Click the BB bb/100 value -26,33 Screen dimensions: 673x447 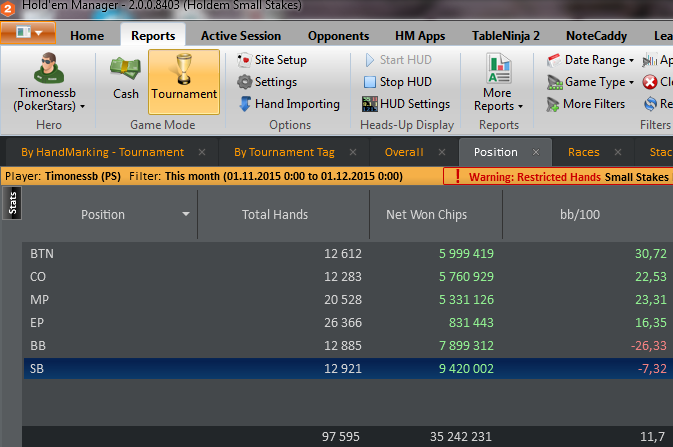coord(649,345)
